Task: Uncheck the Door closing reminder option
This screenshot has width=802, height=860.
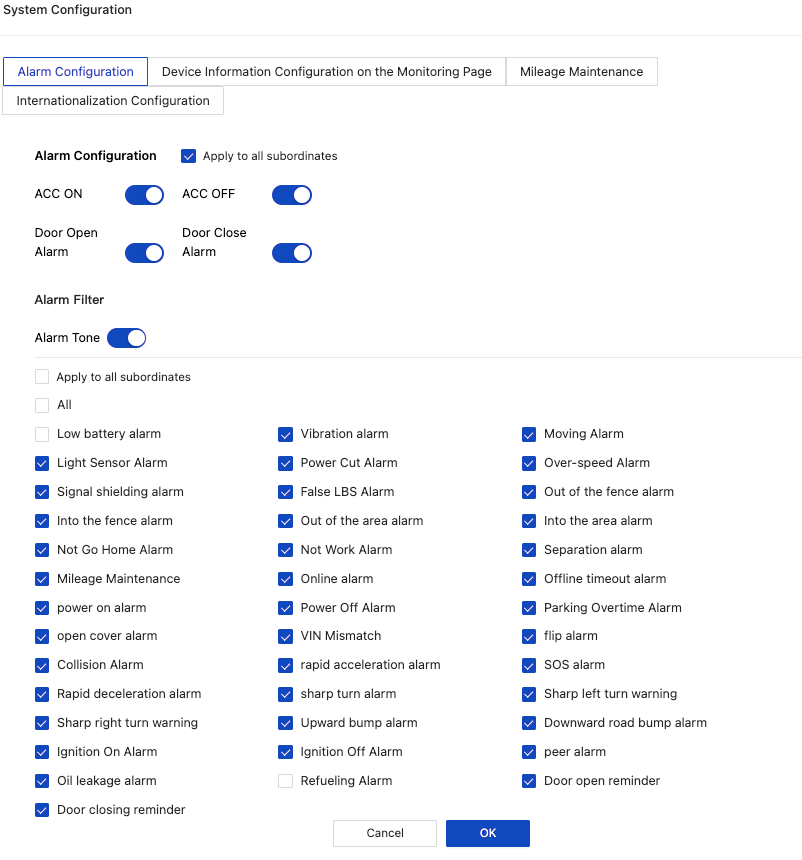Action: (x=41, y=810)
